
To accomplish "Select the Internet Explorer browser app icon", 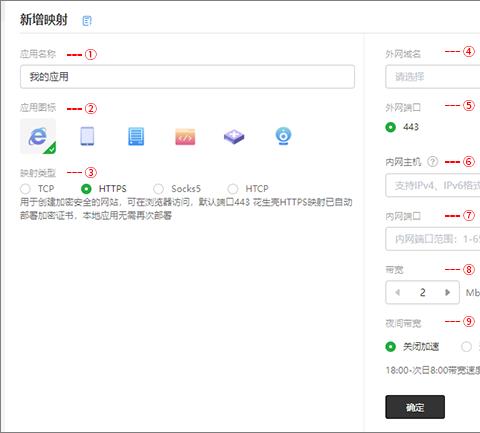I will [38, 136].
